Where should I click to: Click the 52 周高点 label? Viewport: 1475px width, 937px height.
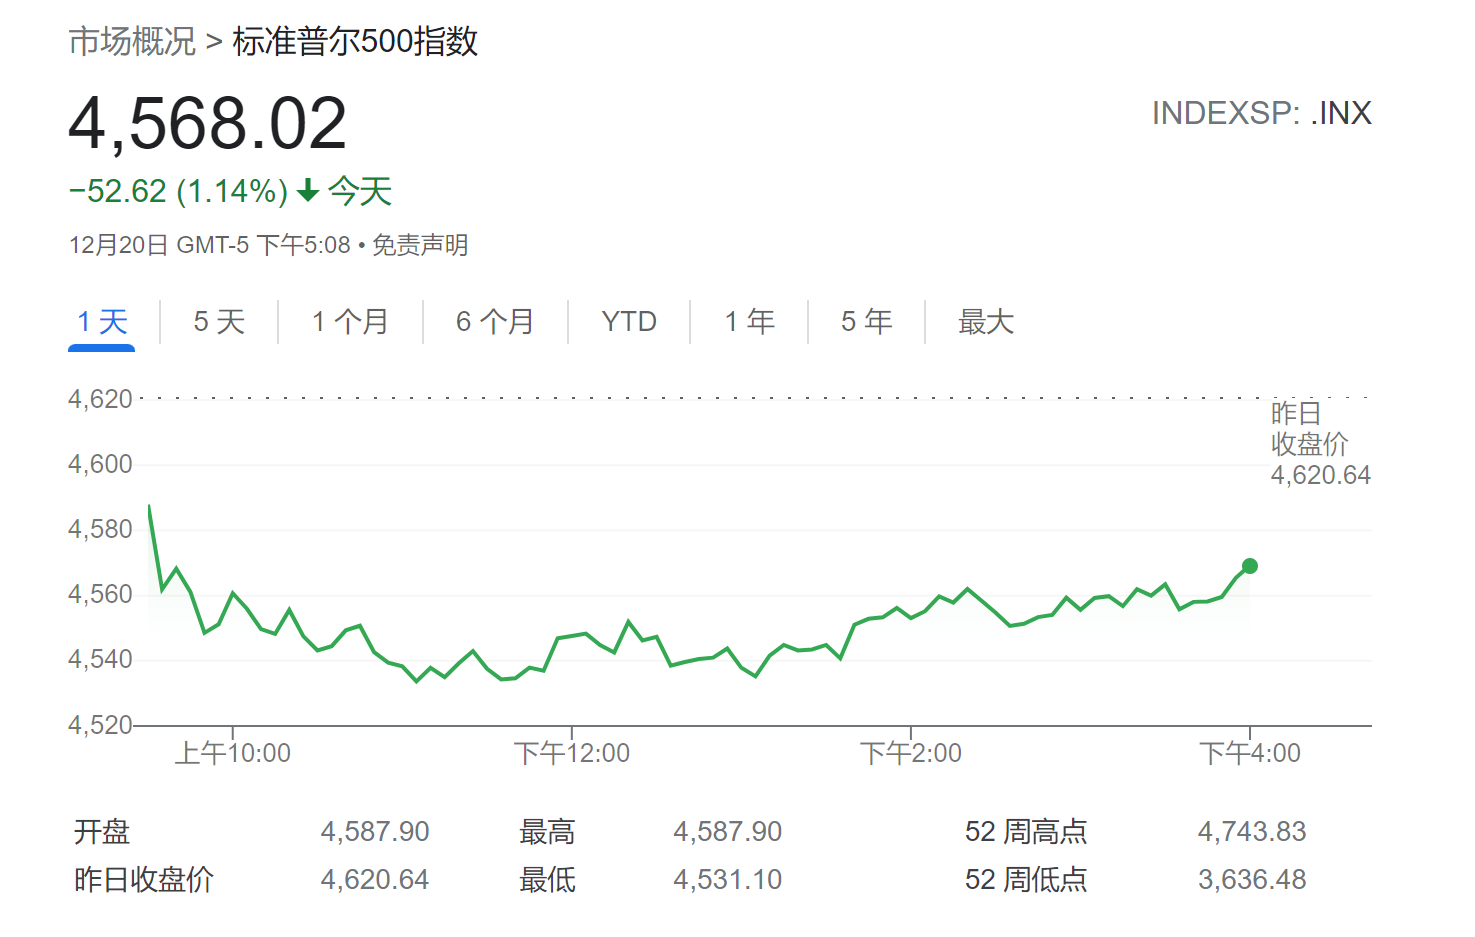[1026, 831]
